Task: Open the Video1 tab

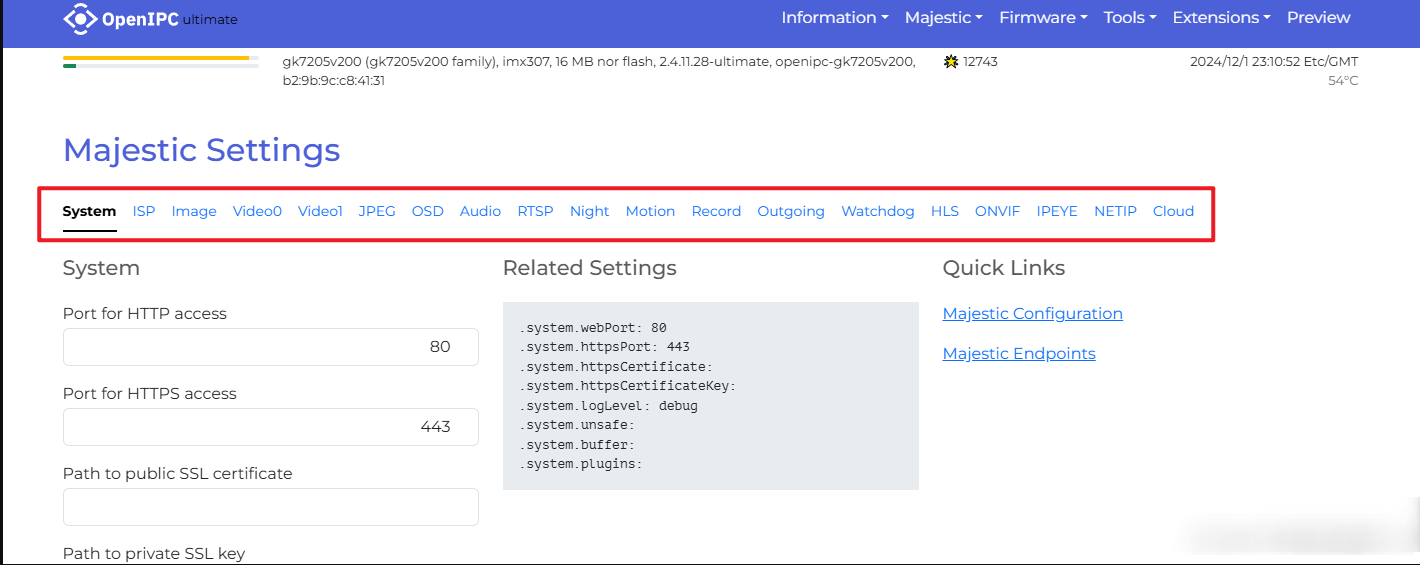Action: click(320, 211)
